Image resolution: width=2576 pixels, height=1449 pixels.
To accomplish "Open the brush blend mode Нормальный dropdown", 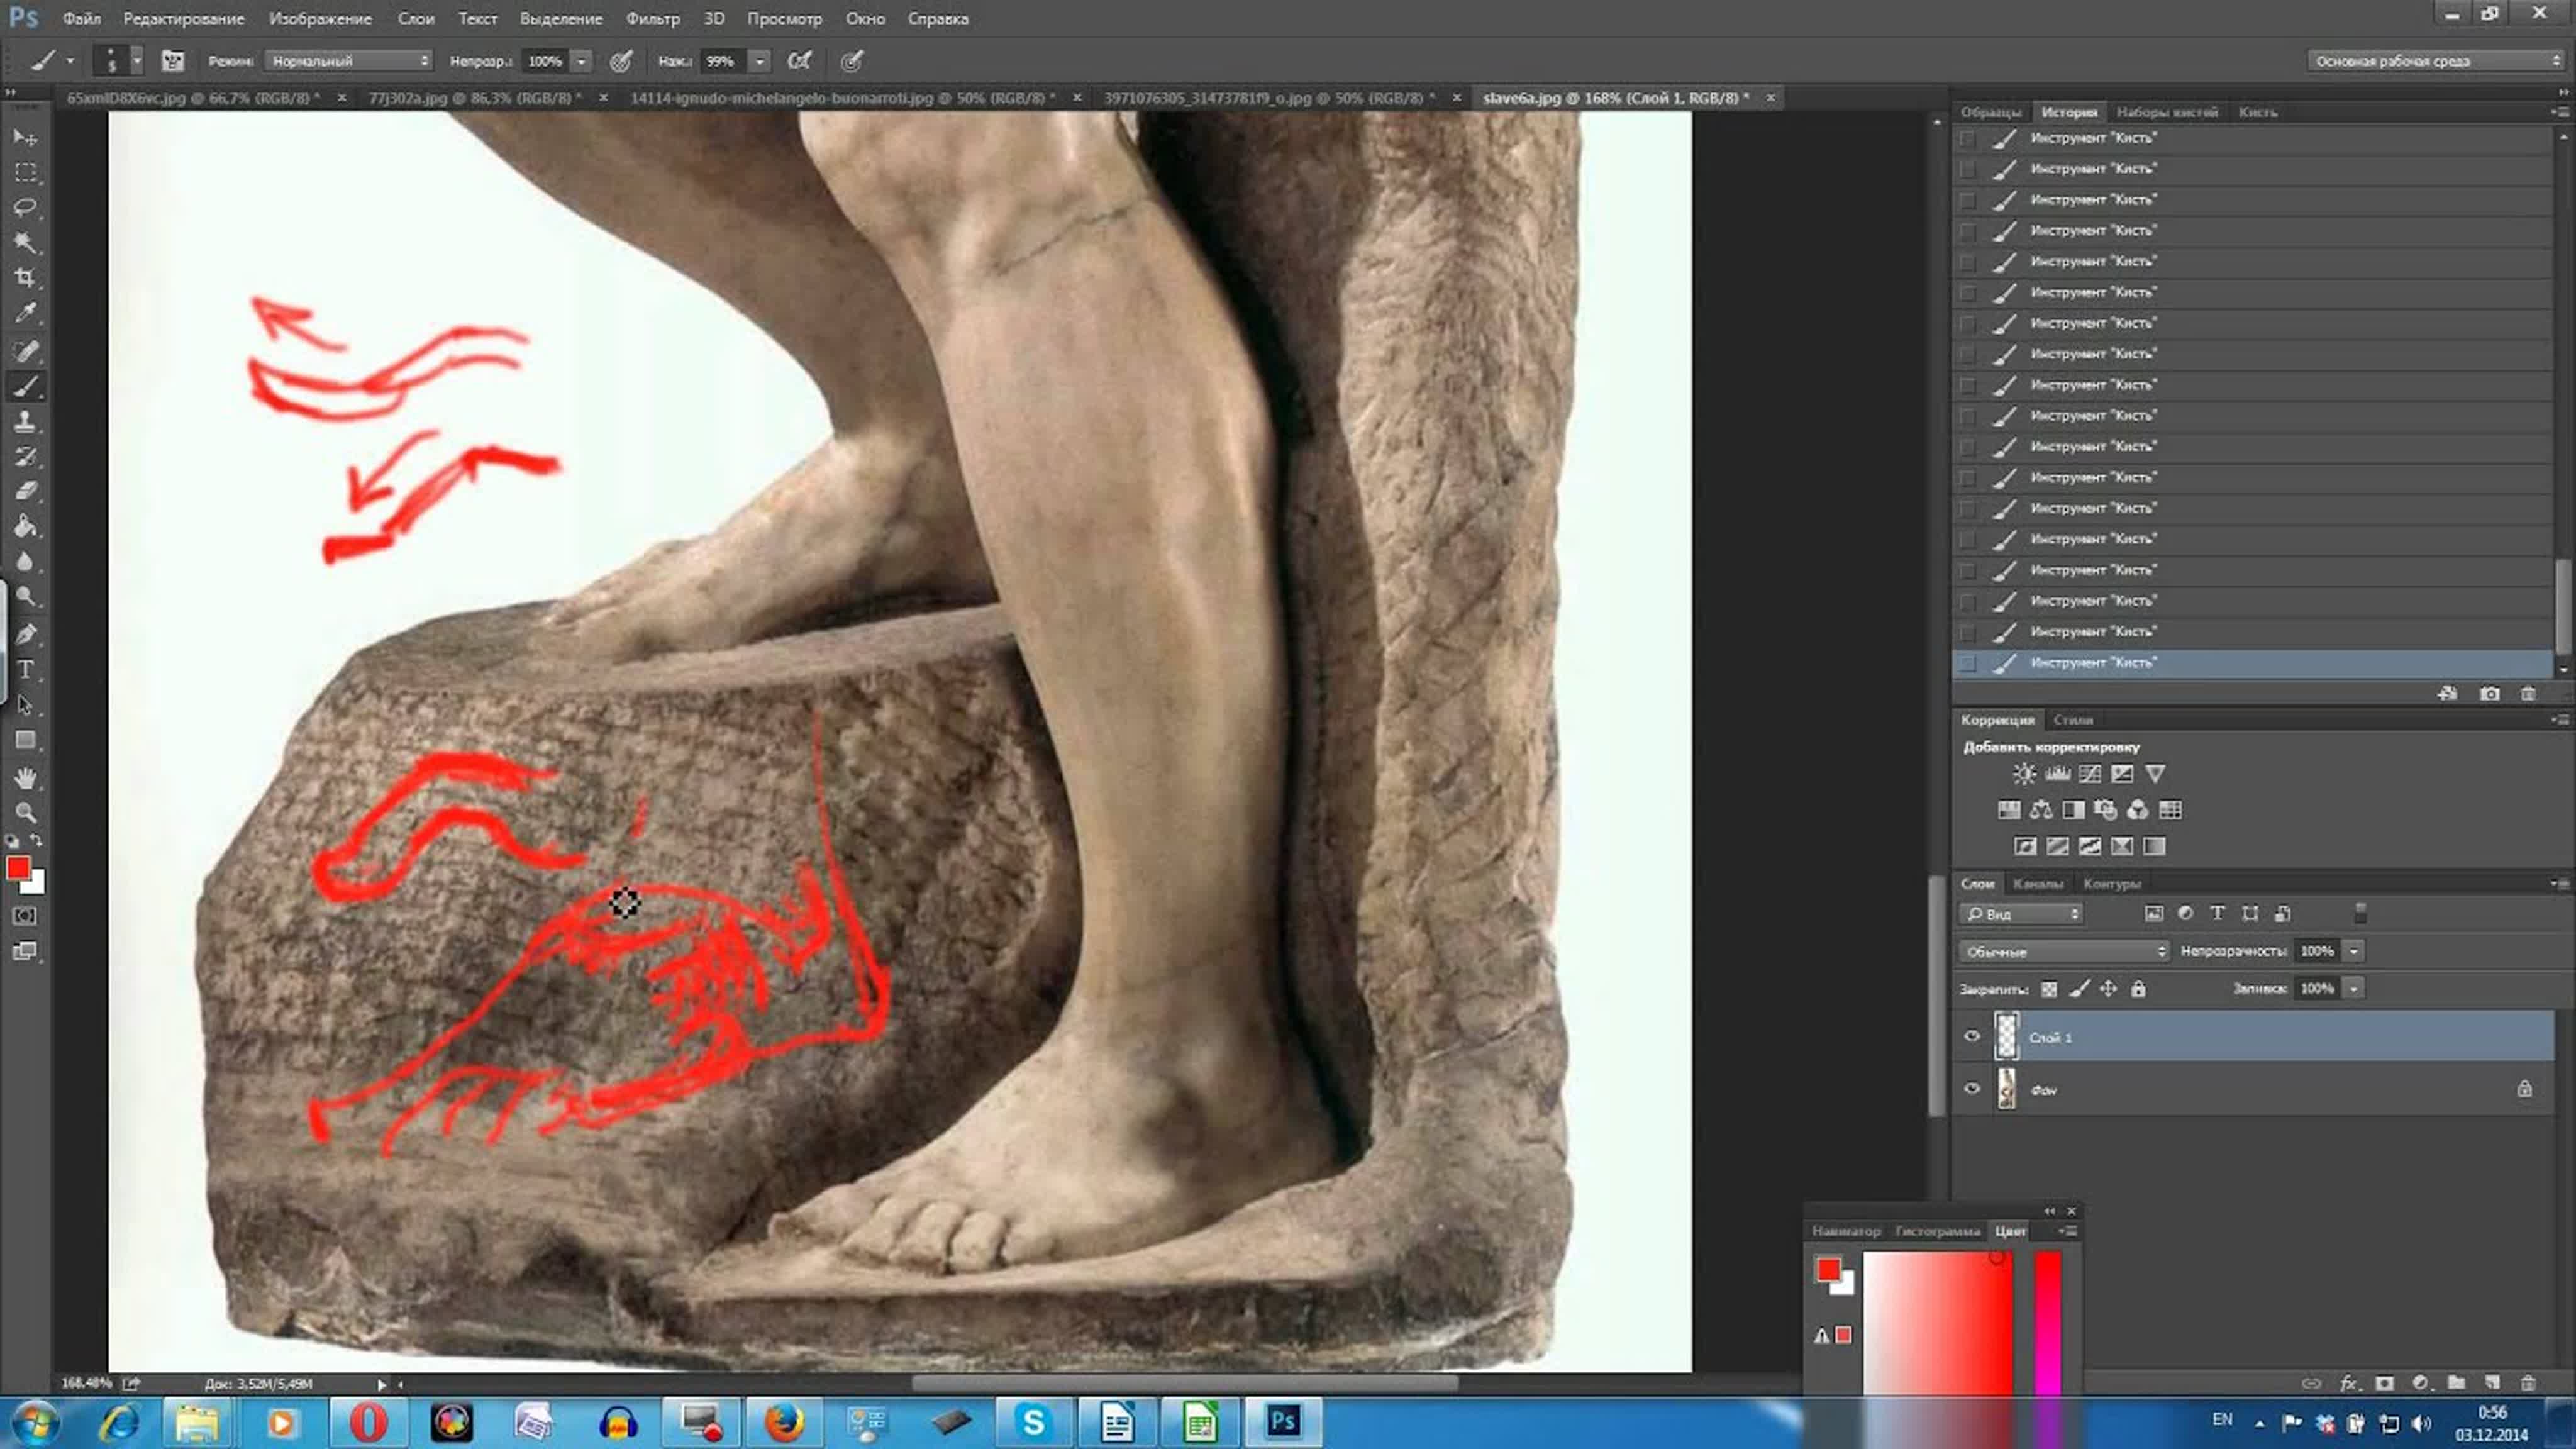I will [347, 61].
